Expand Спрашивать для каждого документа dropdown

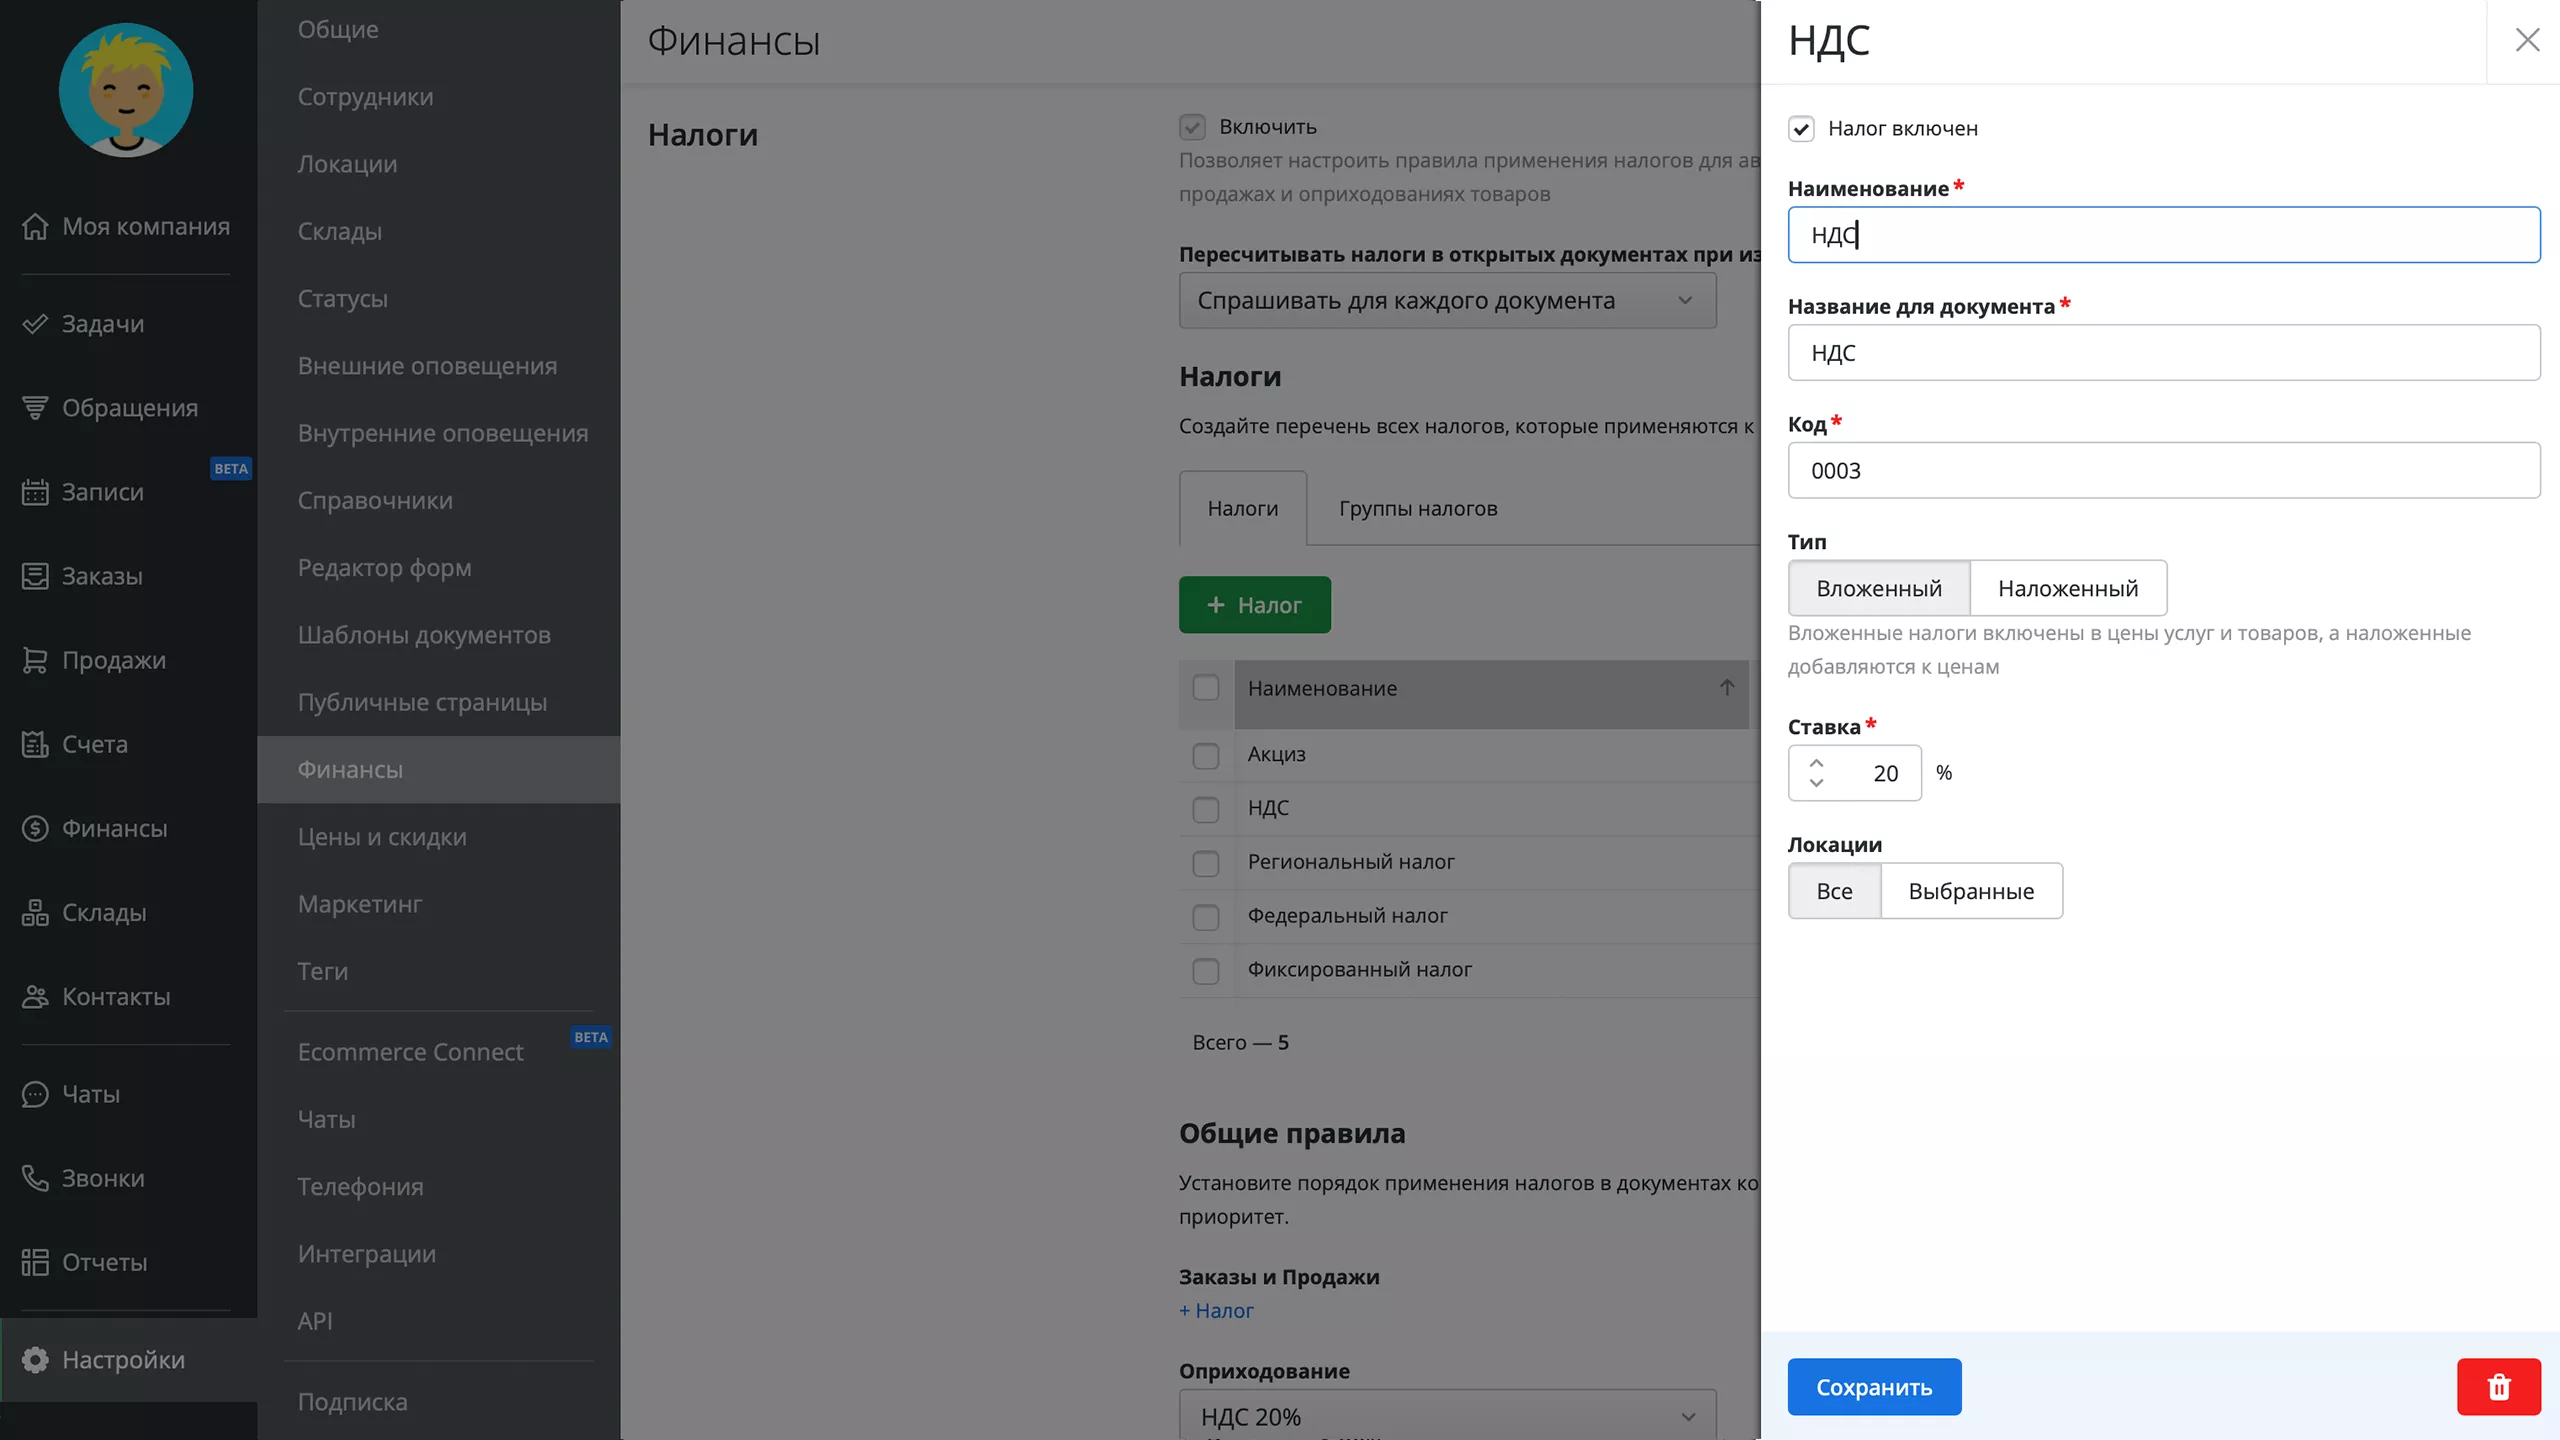tap(1447, 301)
